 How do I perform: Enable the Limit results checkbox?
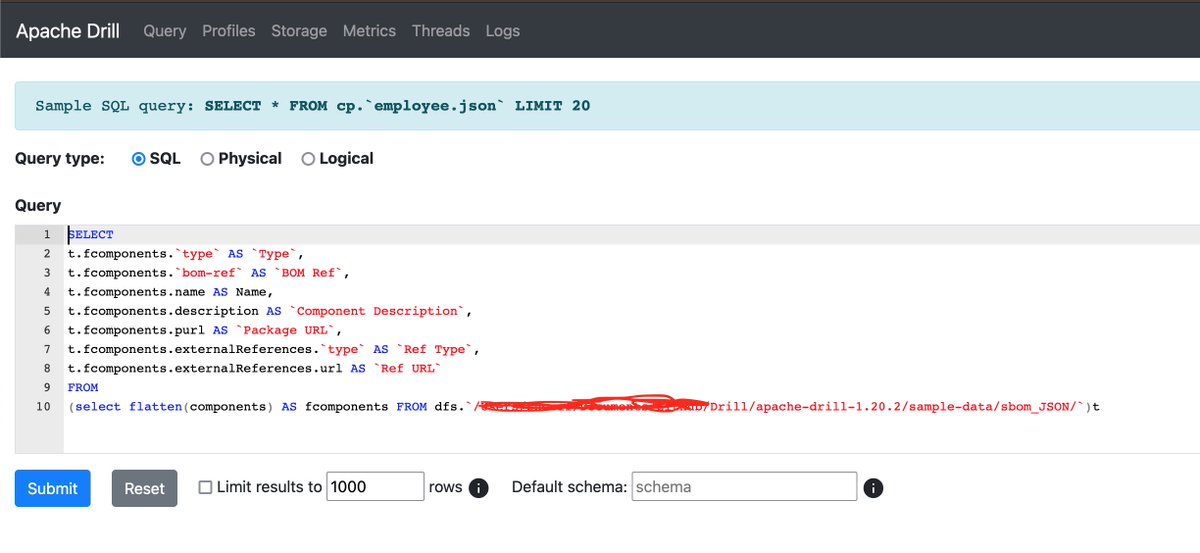click(x=205, y=487)
